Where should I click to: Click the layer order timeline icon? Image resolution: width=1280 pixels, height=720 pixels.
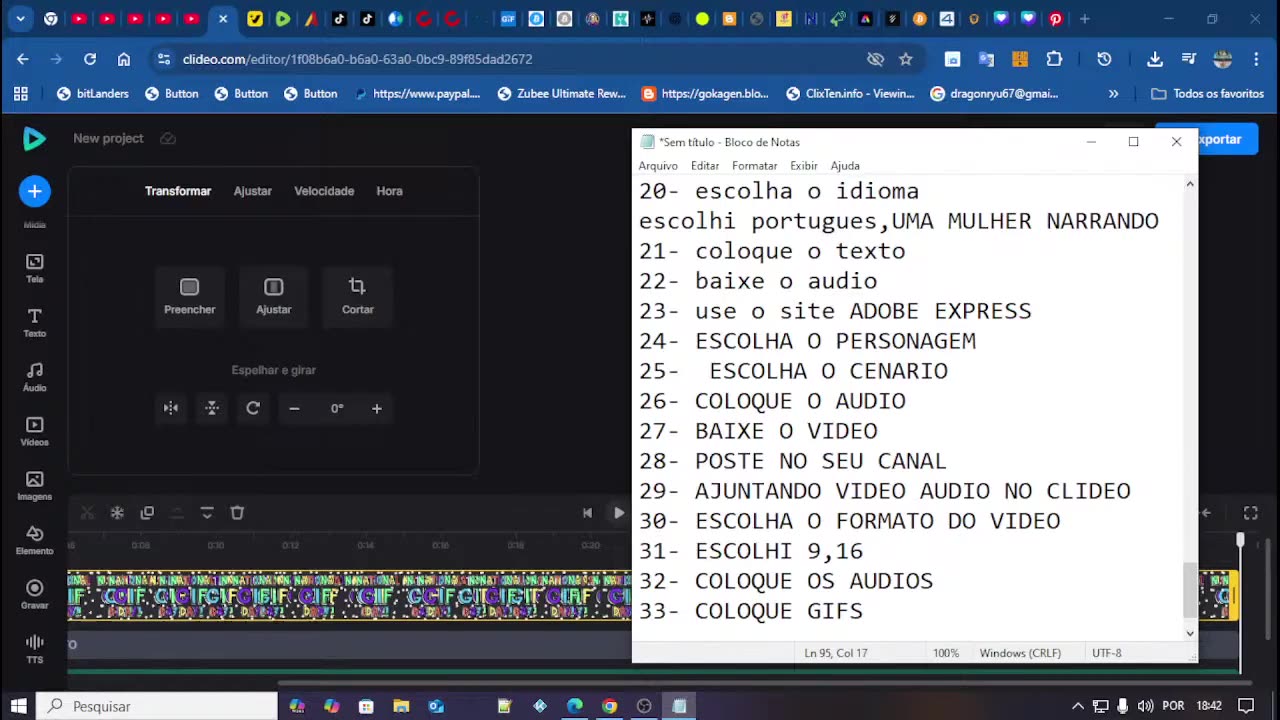207,513
